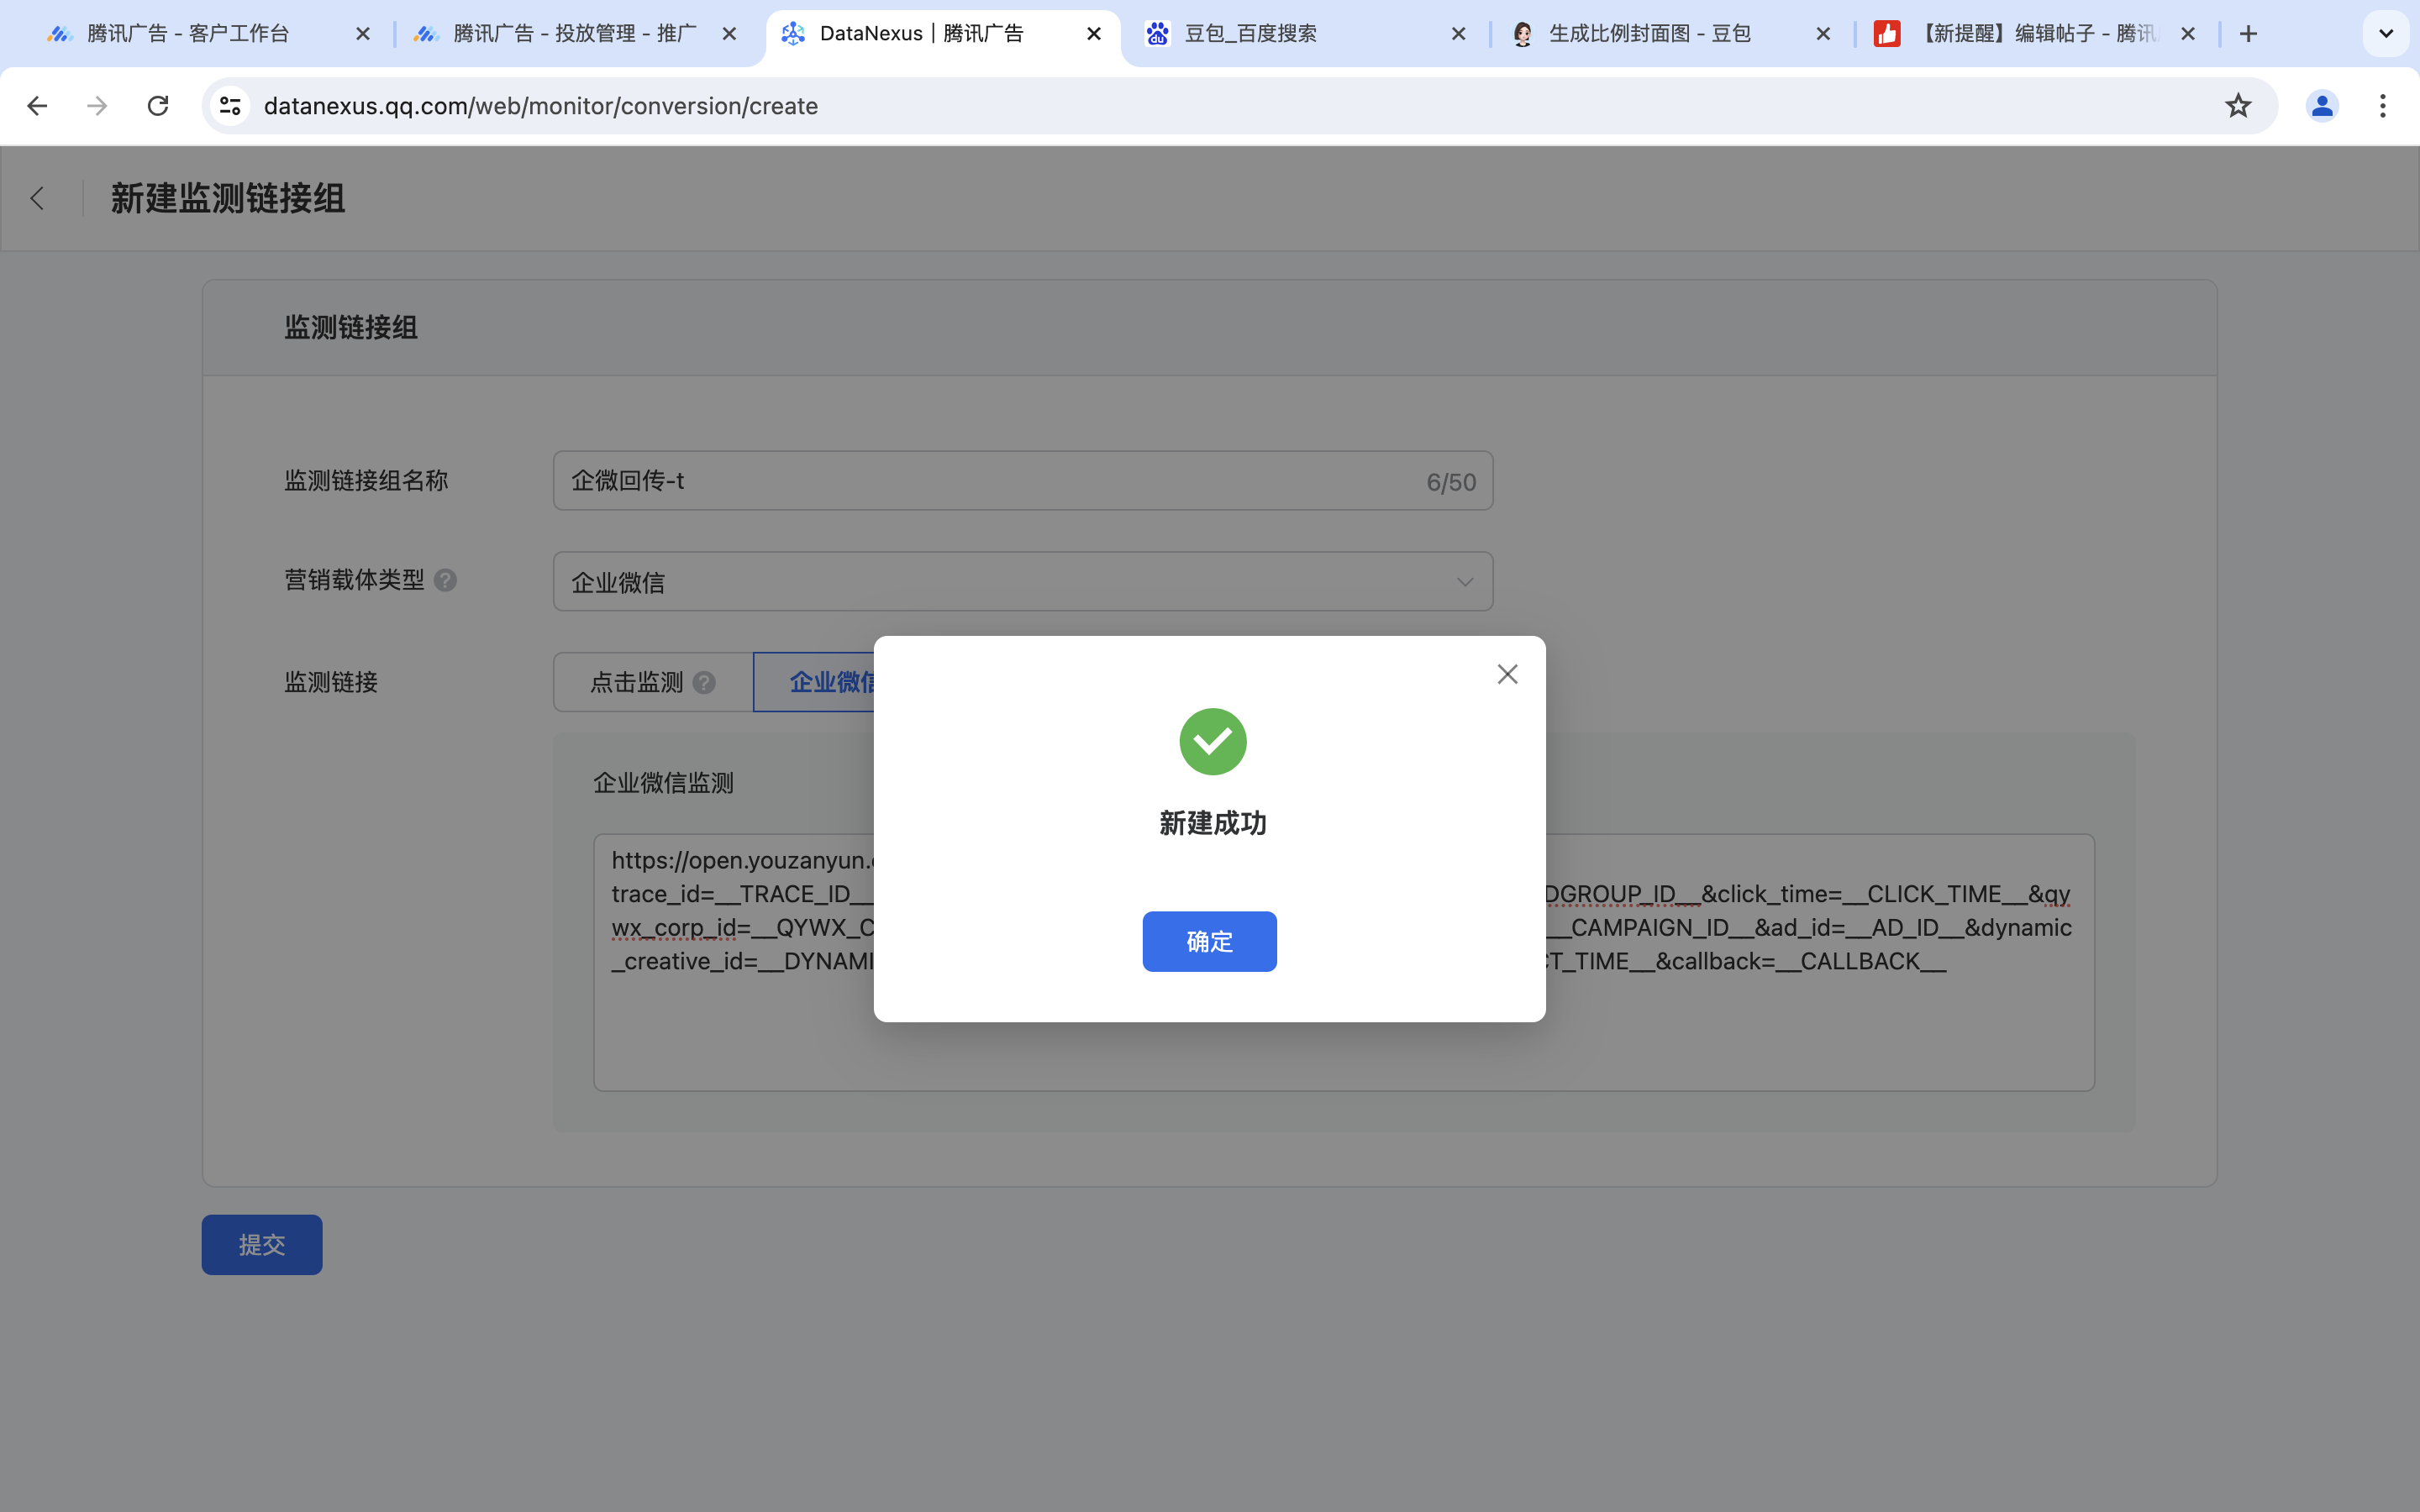This screenshot has height=1512, width=2420.
Task: Close the 新建成功 dialog with the X
Action: tap(1507, 674)
